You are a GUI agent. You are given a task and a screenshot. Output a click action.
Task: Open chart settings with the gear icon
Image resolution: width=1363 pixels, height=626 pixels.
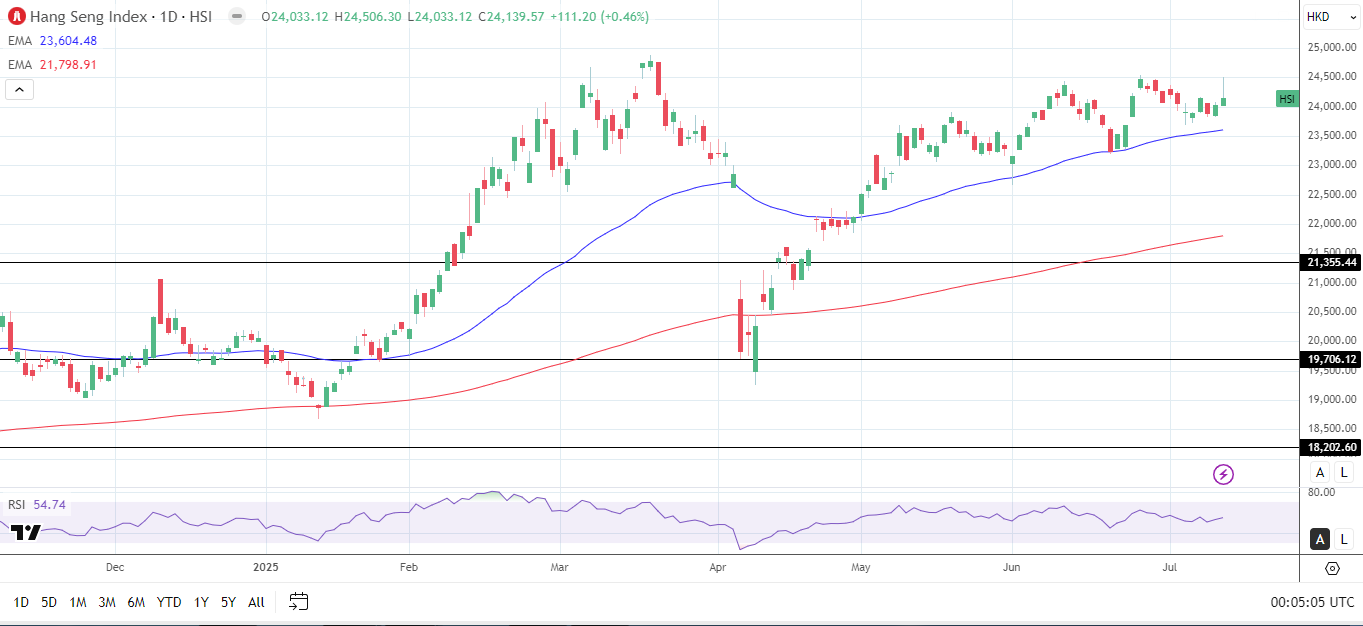[1330, 567]
